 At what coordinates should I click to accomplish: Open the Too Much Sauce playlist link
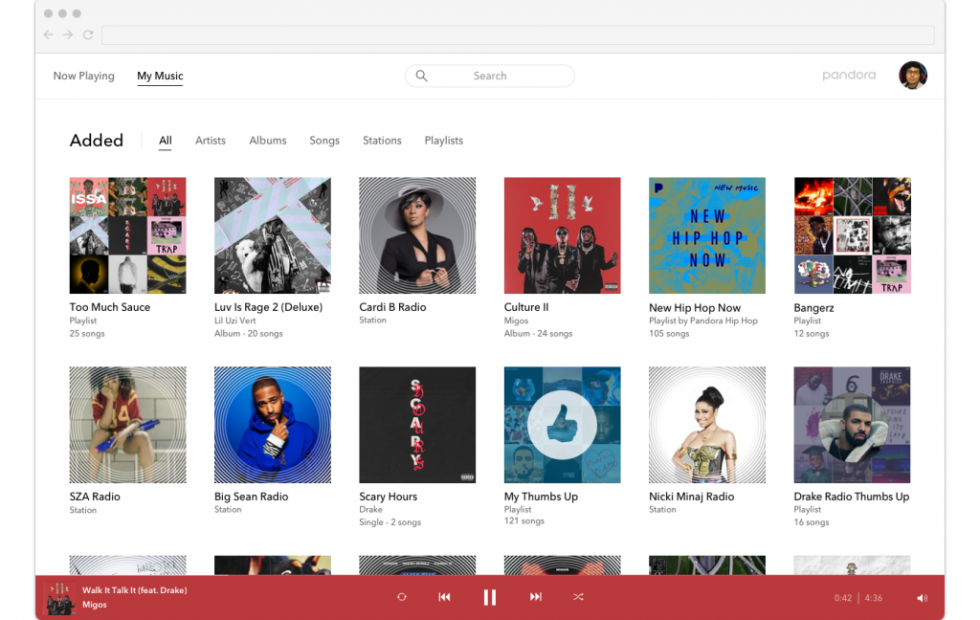point(110,307)
